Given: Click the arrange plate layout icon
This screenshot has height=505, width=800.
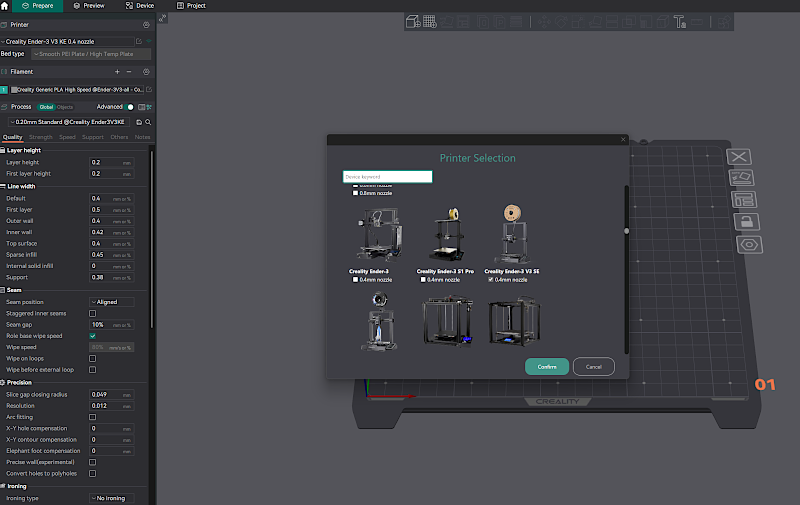Looking at the screenshot, I should 744,199.
